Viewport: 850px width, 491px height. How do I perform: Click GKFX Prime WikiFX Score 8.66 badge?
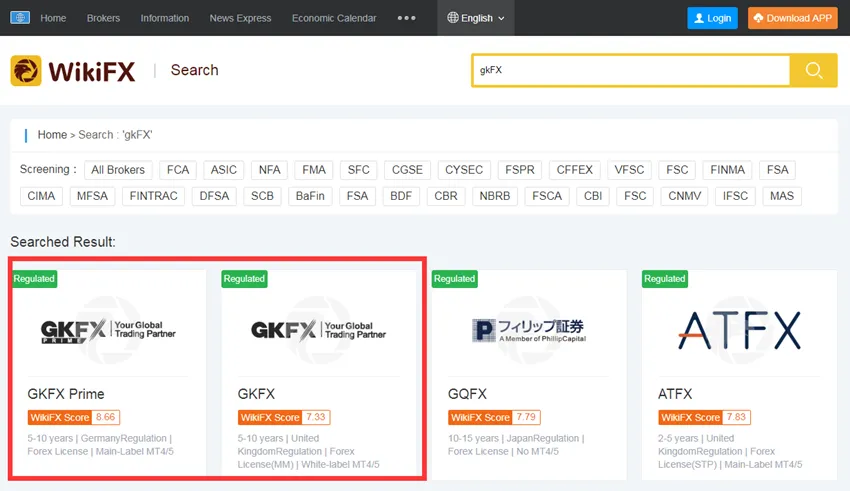74,417
